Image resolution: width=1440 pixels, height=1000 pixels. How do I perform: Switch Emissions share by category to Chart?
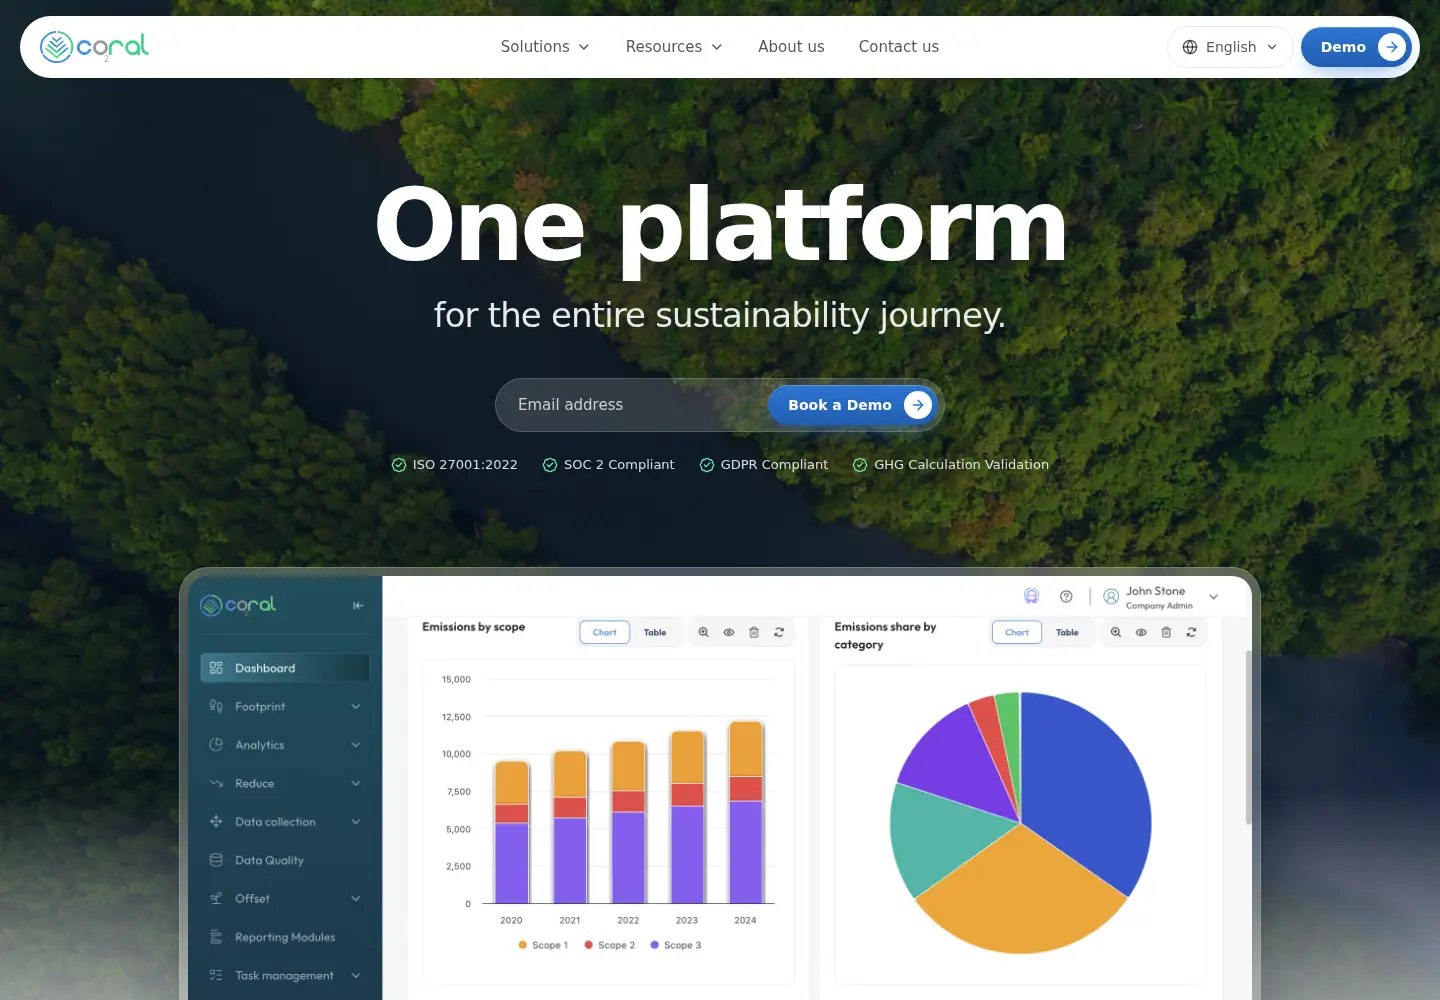pyautogui.click(x=1017, y=632)
